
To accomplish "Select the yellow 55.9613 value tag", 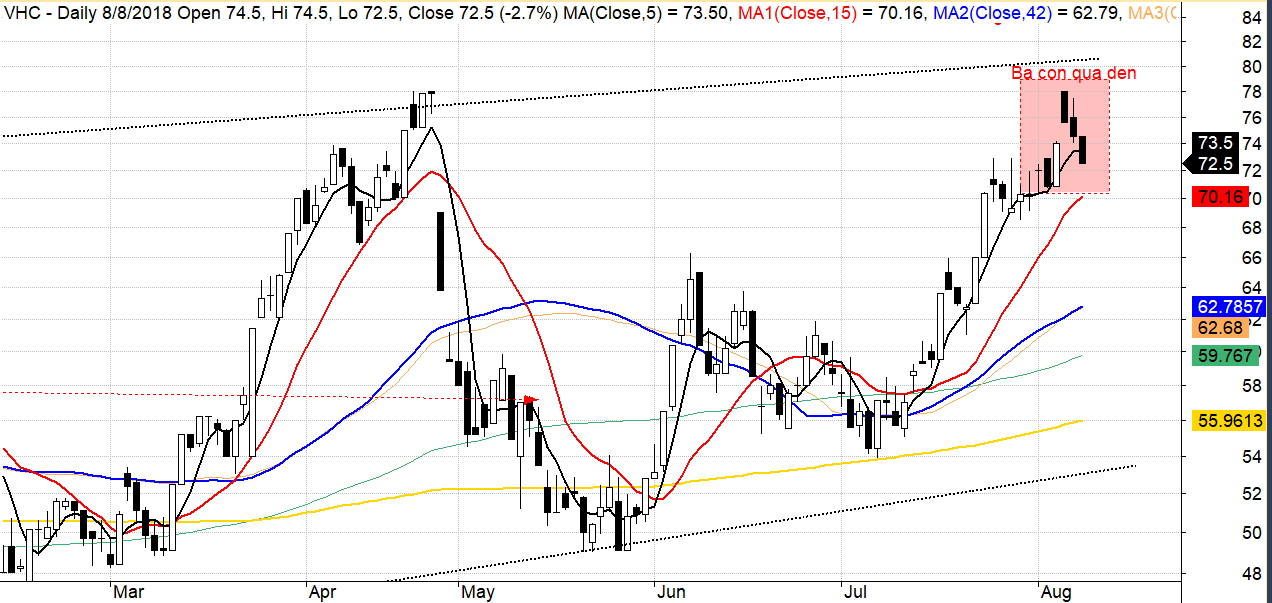I will pyautogui.click(x=1227, y=422).
